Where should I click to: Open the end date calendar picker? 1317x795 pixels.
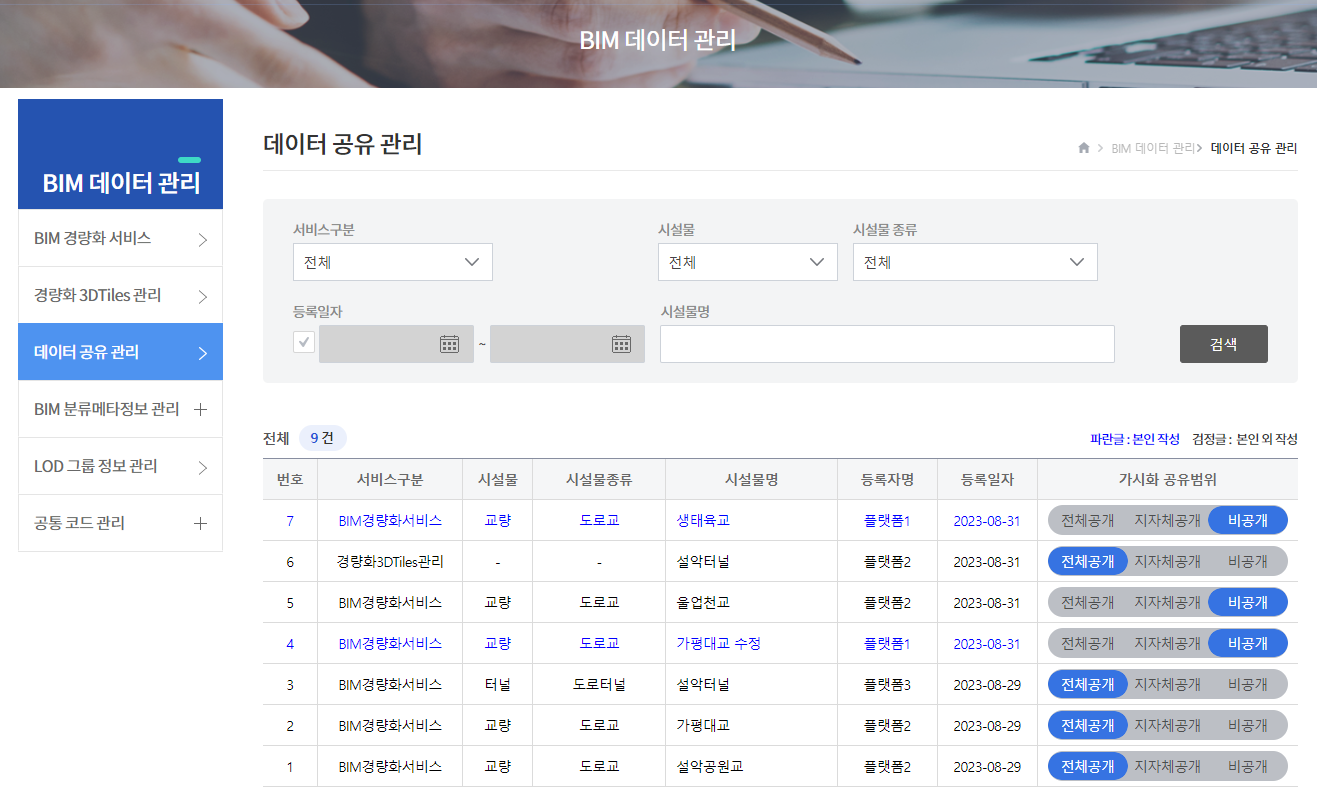[620, 342]
